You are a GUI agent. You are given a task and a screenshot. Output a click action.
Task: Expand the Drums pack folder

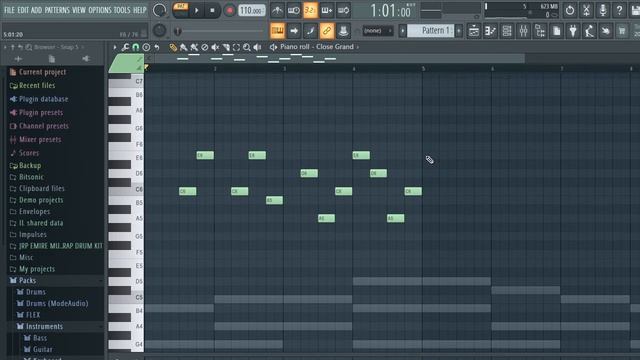point(36,292)
